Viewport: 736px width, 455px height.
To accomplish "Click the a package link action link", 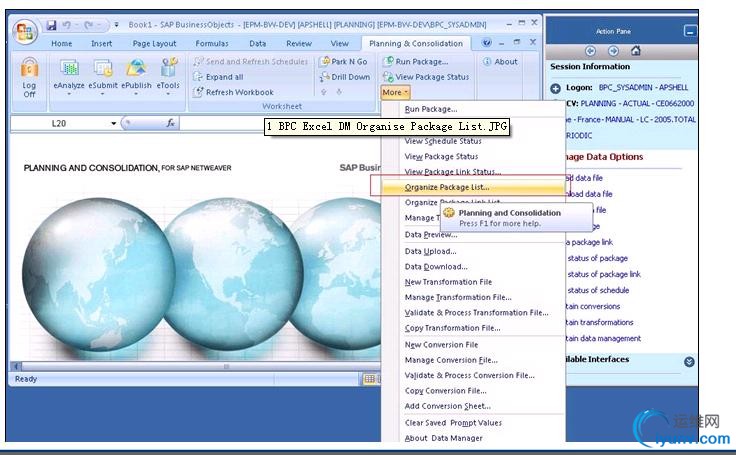I will click(590, 242).
